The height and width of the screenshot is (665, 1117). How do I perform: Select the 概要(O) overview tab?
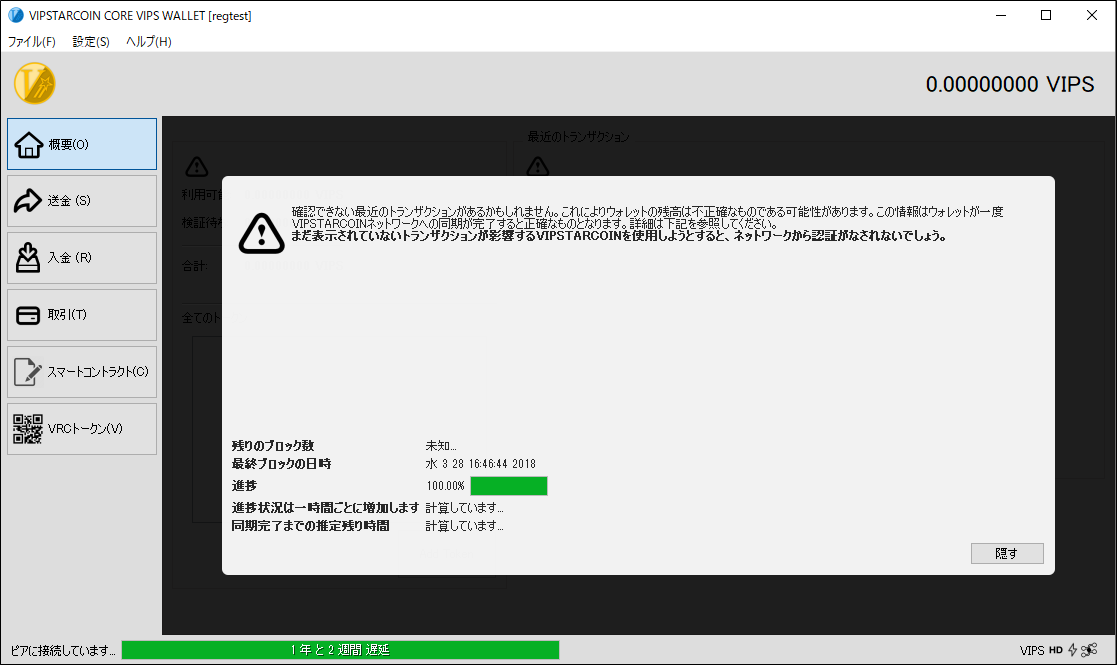pos(82,144)
